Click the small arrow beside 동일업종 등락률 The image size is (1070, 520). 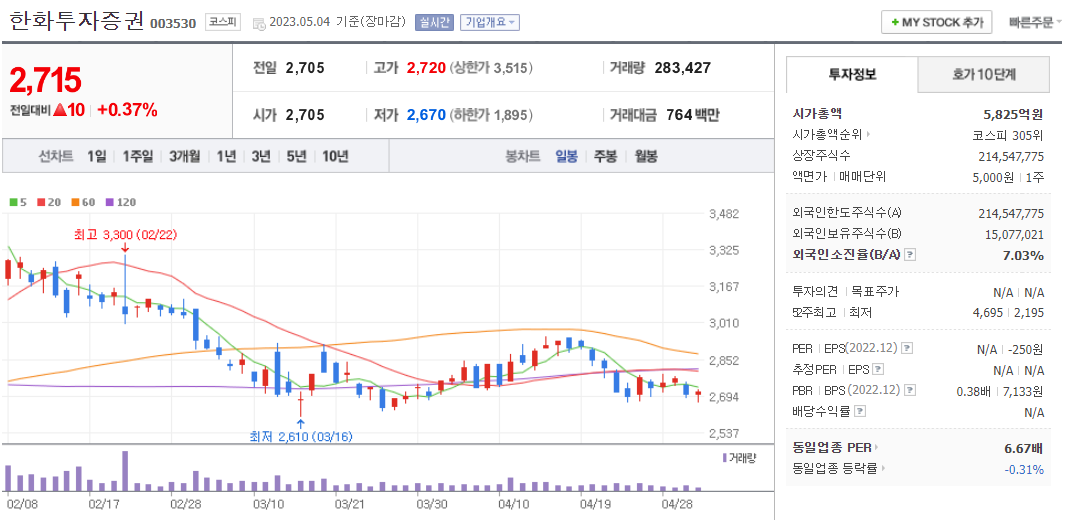click(x=882, y=469)
